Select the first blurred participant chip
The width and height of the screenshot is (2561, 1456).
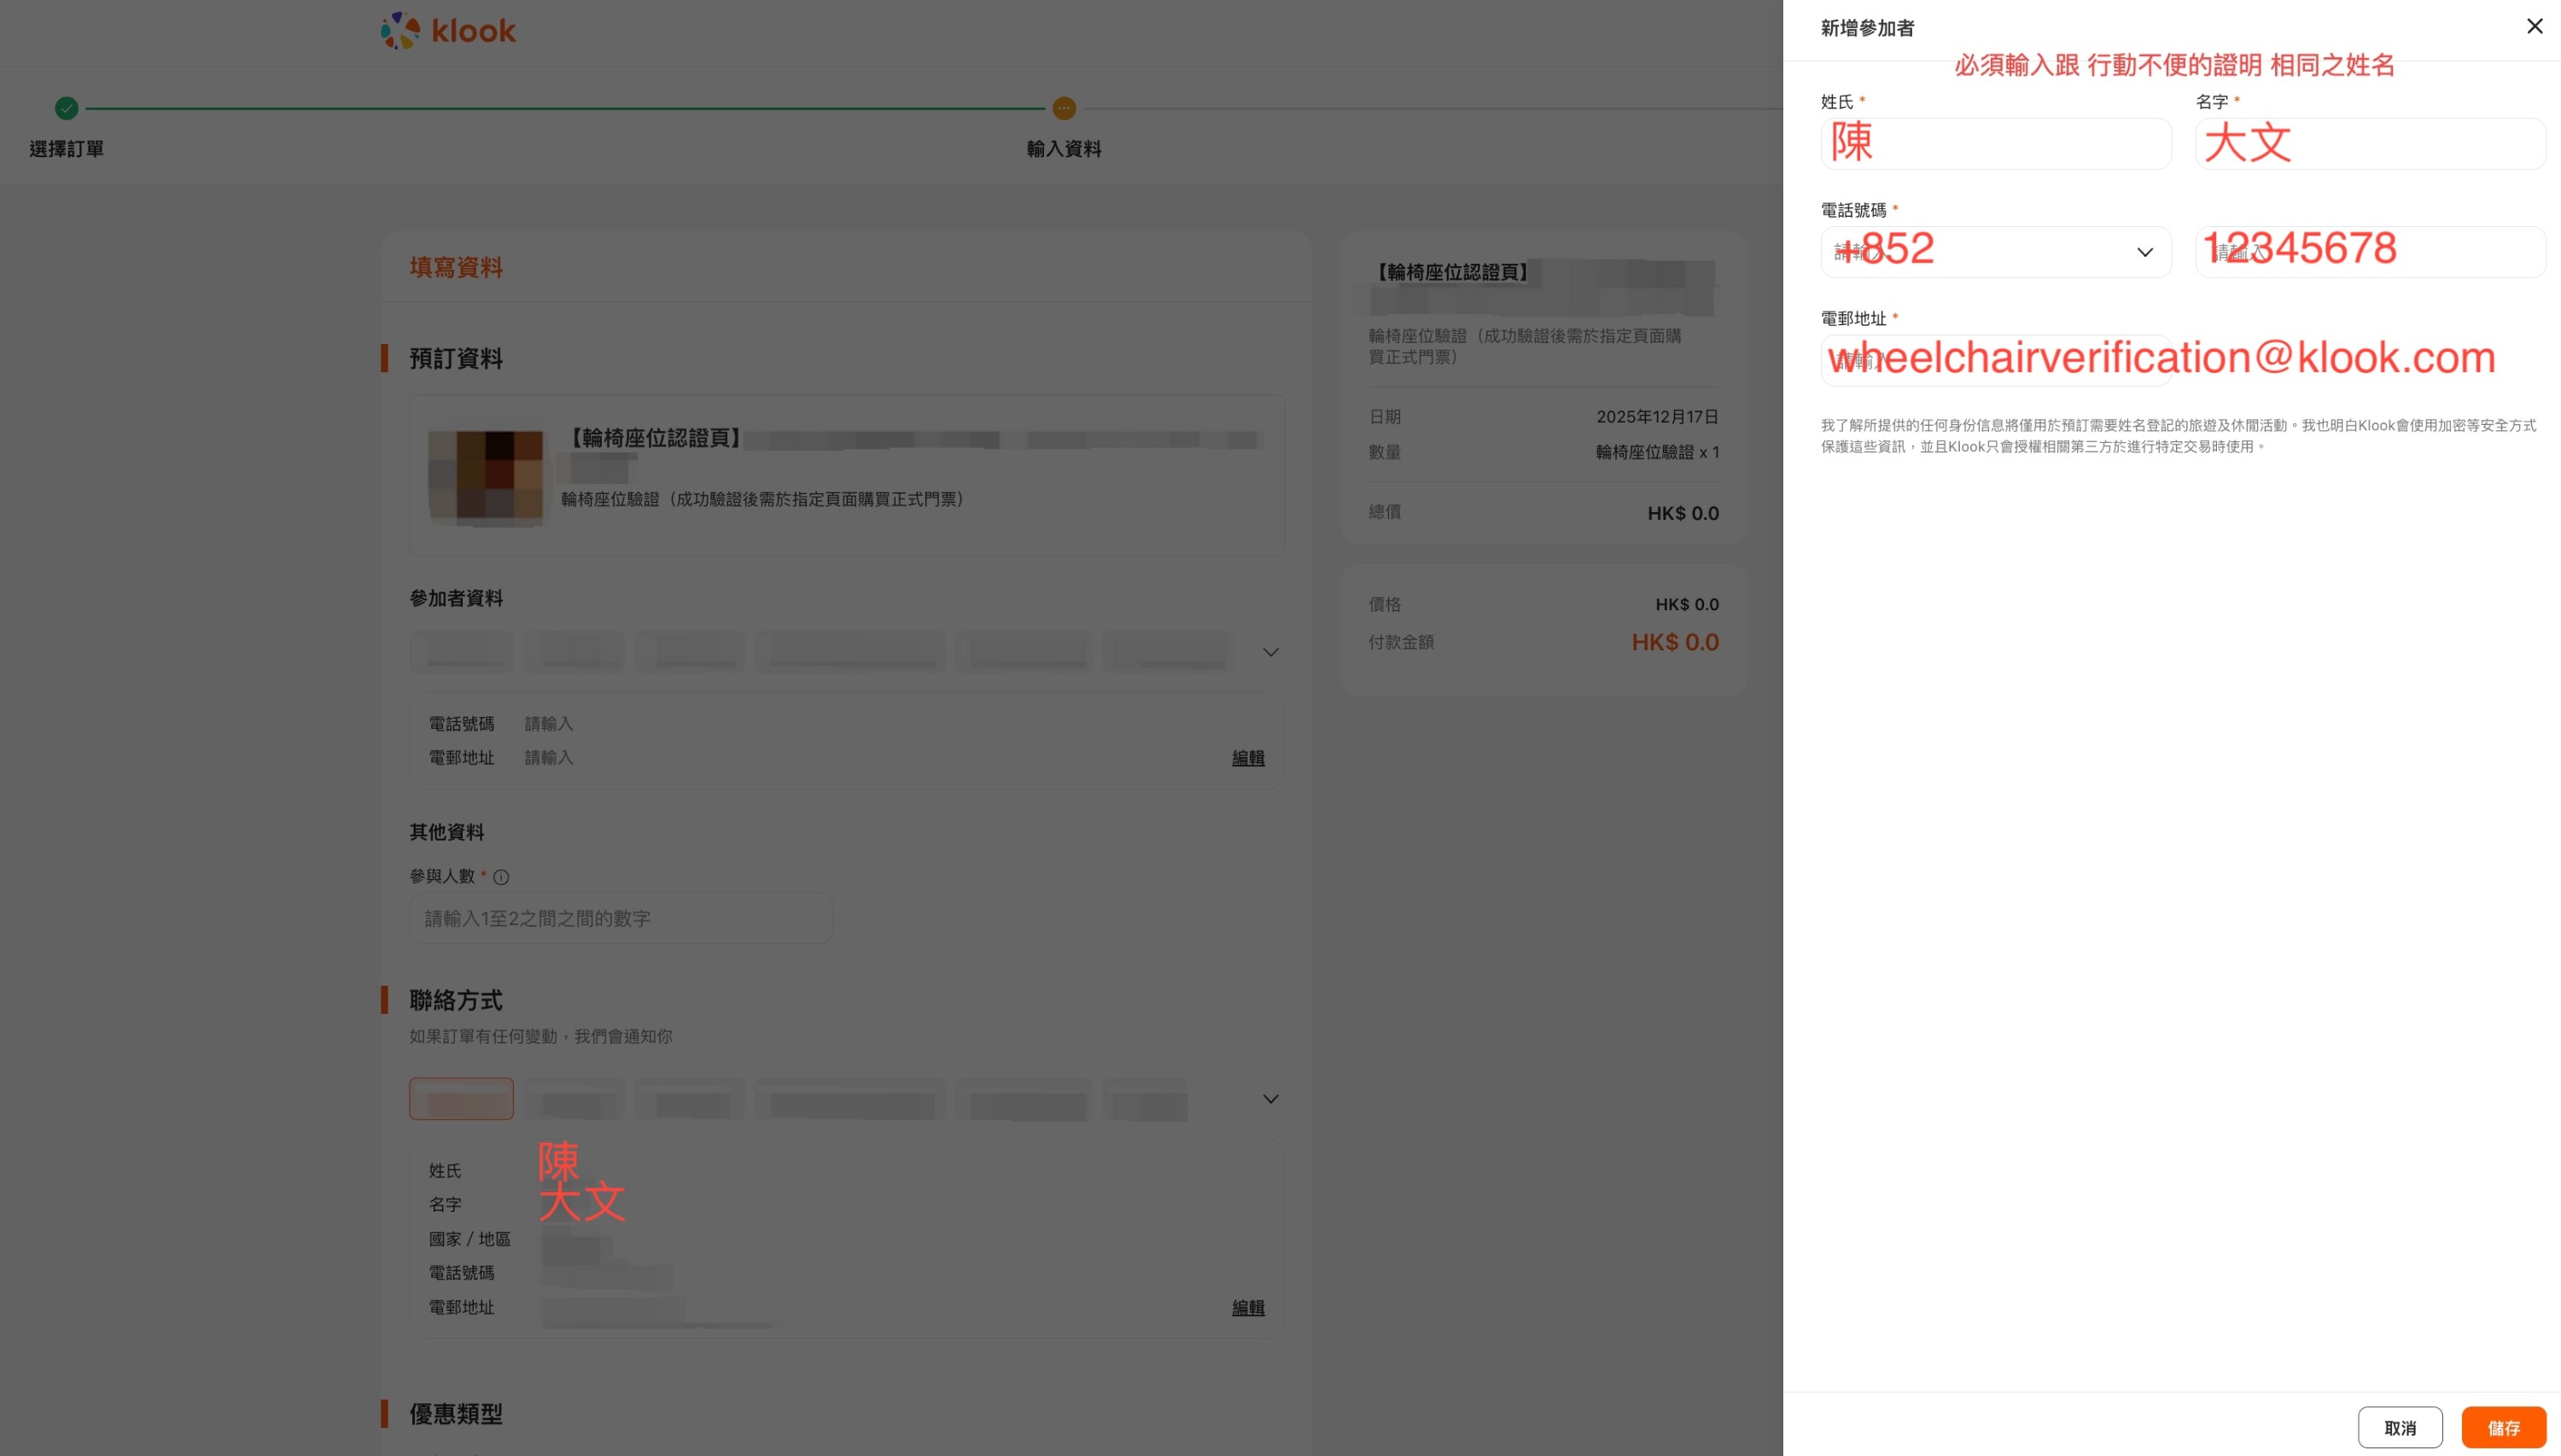point(461,652)
